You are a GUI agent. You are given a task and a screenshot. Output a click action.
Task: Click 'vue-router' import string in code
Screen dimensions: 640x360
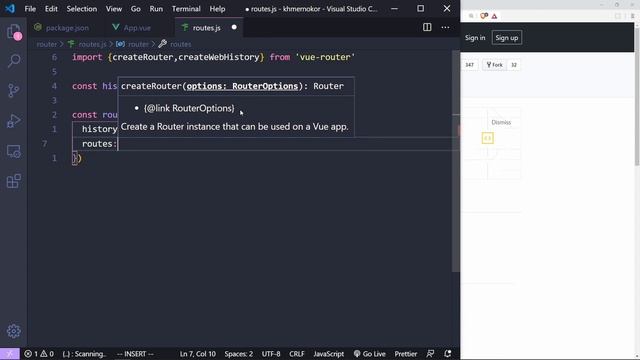(x=325, y=57)
